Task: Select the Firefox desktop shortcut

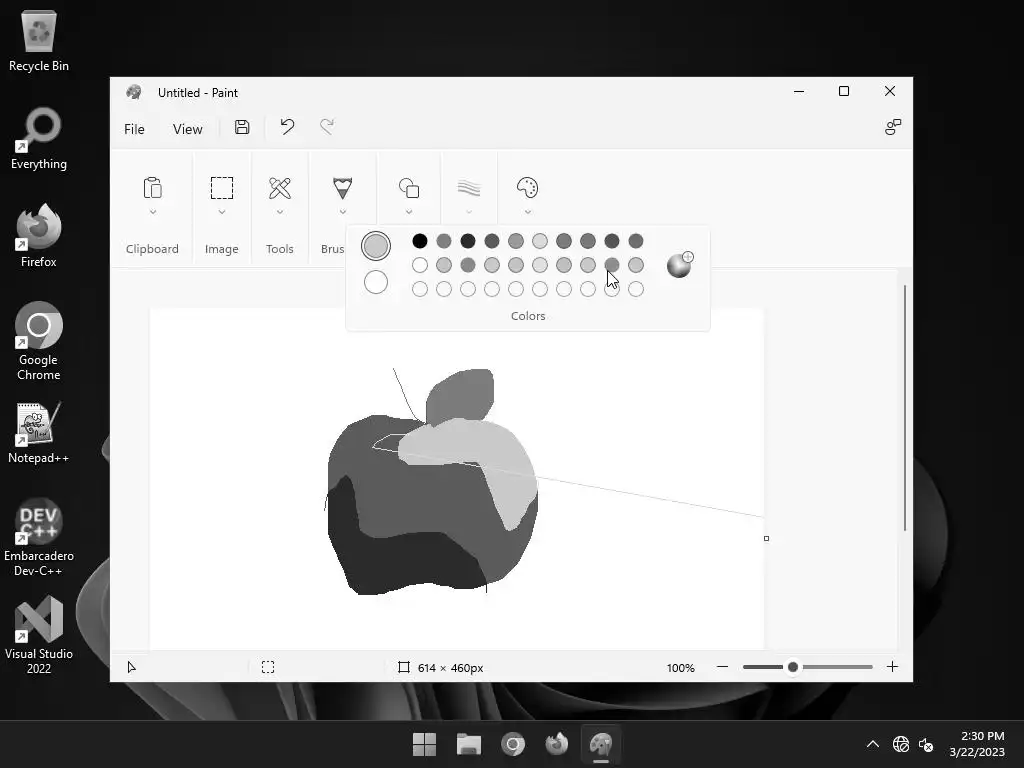Action: tap(39, 236)
